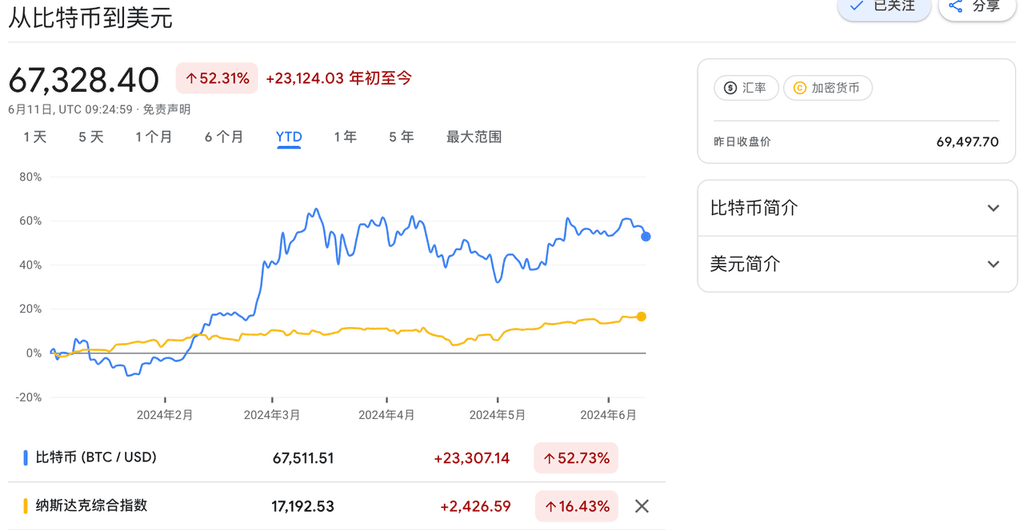Open the 免责声明 disclaimer link
The image size is (1024, 530).
click(166, 109)
